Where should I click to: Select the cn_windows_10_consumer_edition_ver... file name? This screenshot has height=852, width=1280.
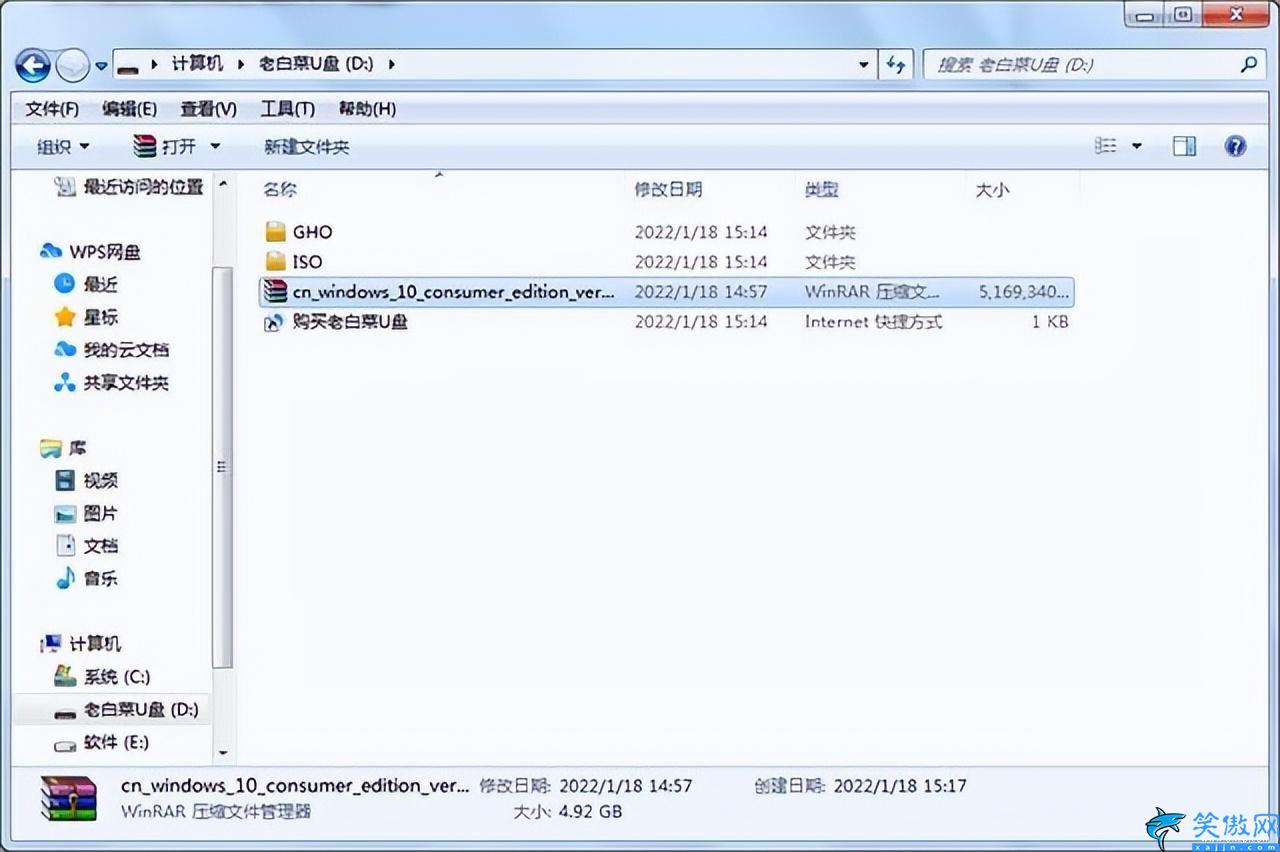(x=454, y=292)
